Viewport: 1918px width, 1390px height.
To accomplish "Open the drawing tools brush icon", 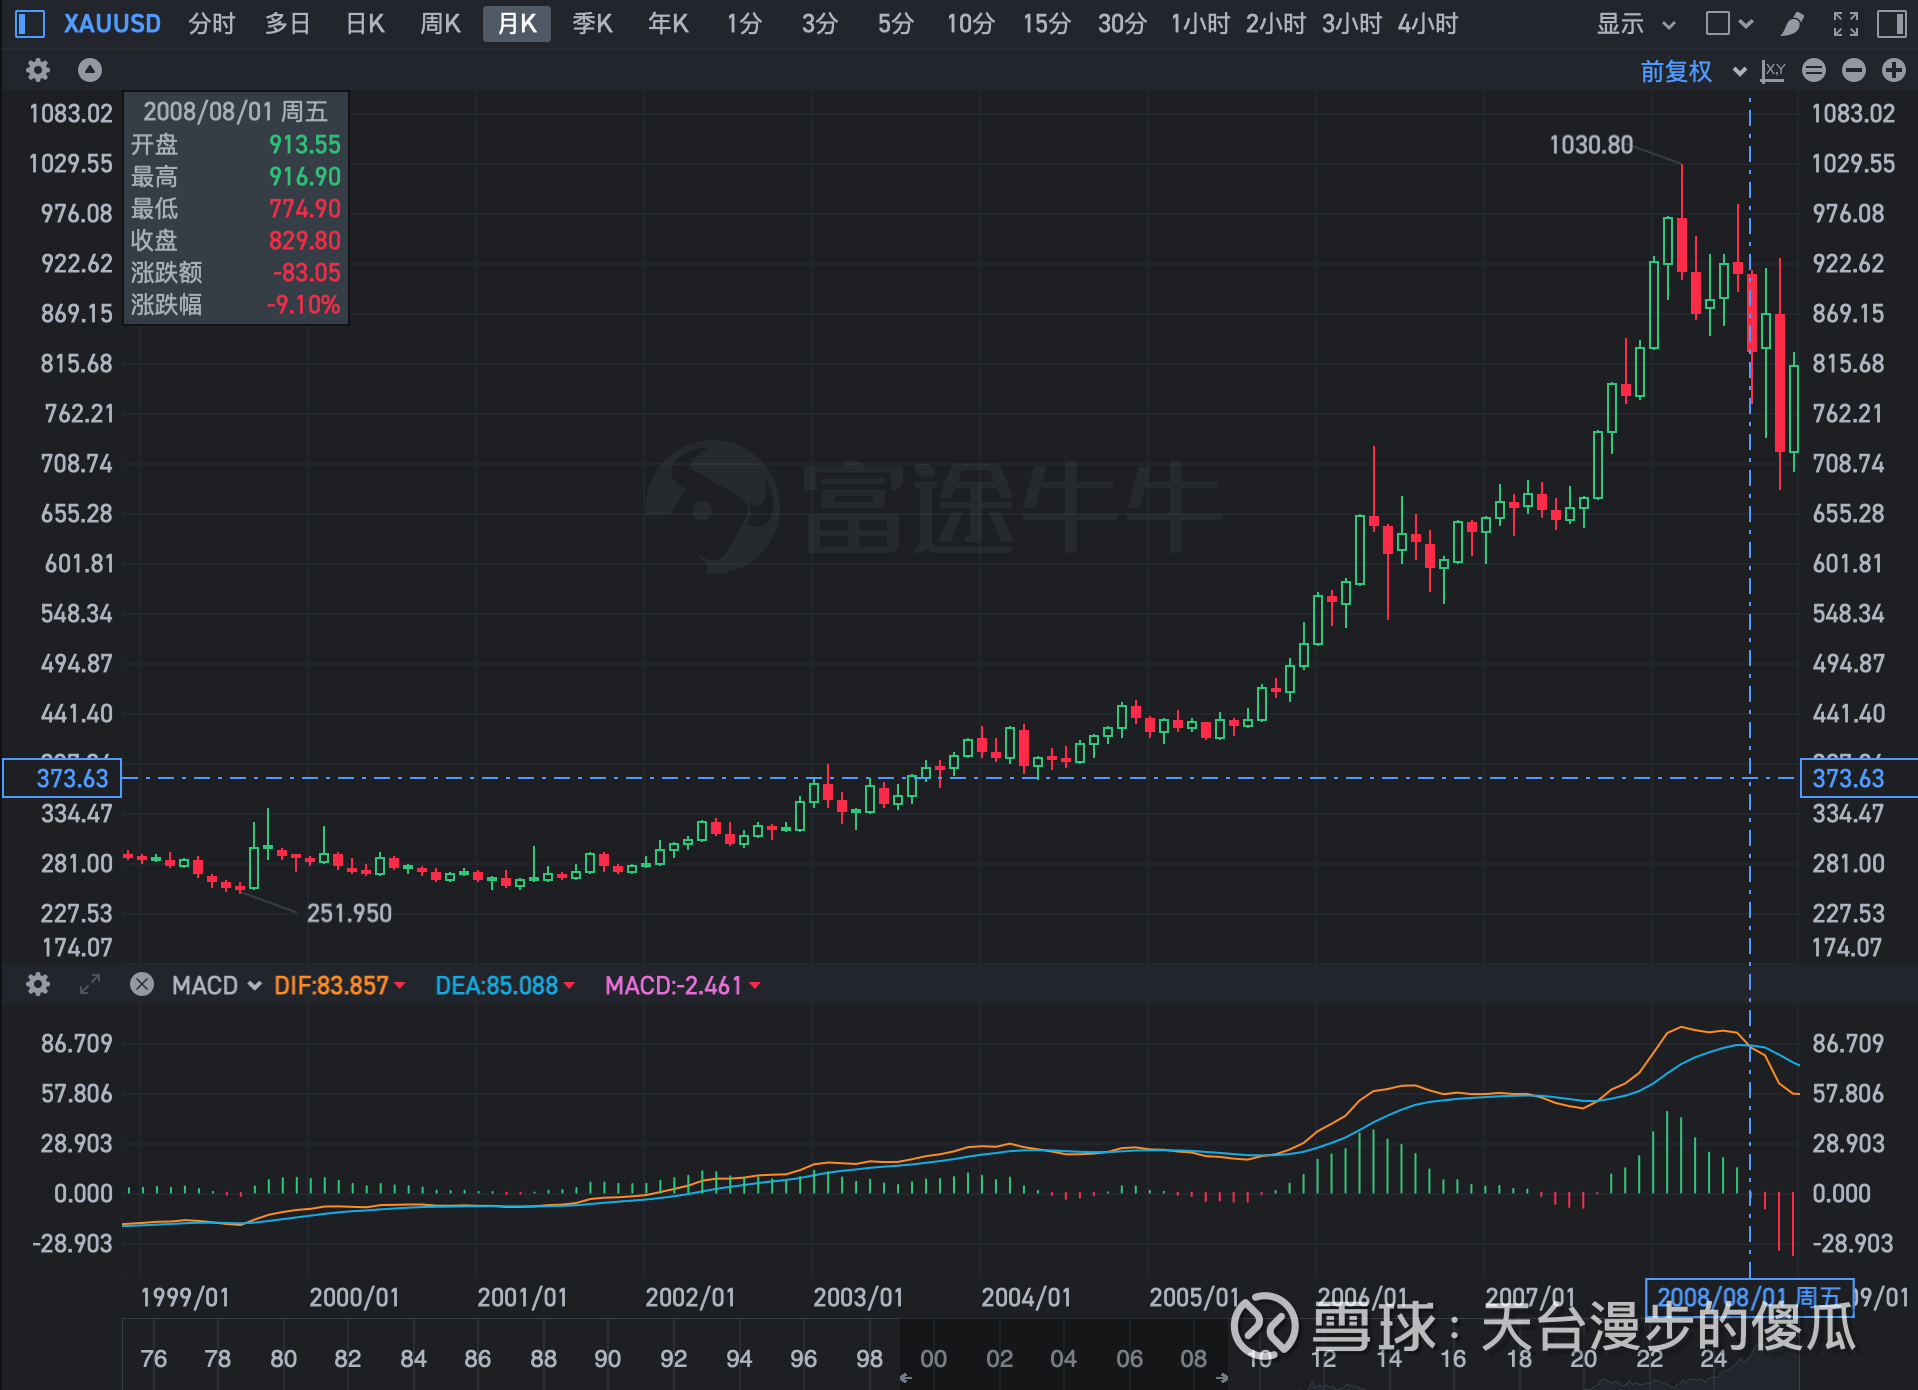I will [1790, 24].
